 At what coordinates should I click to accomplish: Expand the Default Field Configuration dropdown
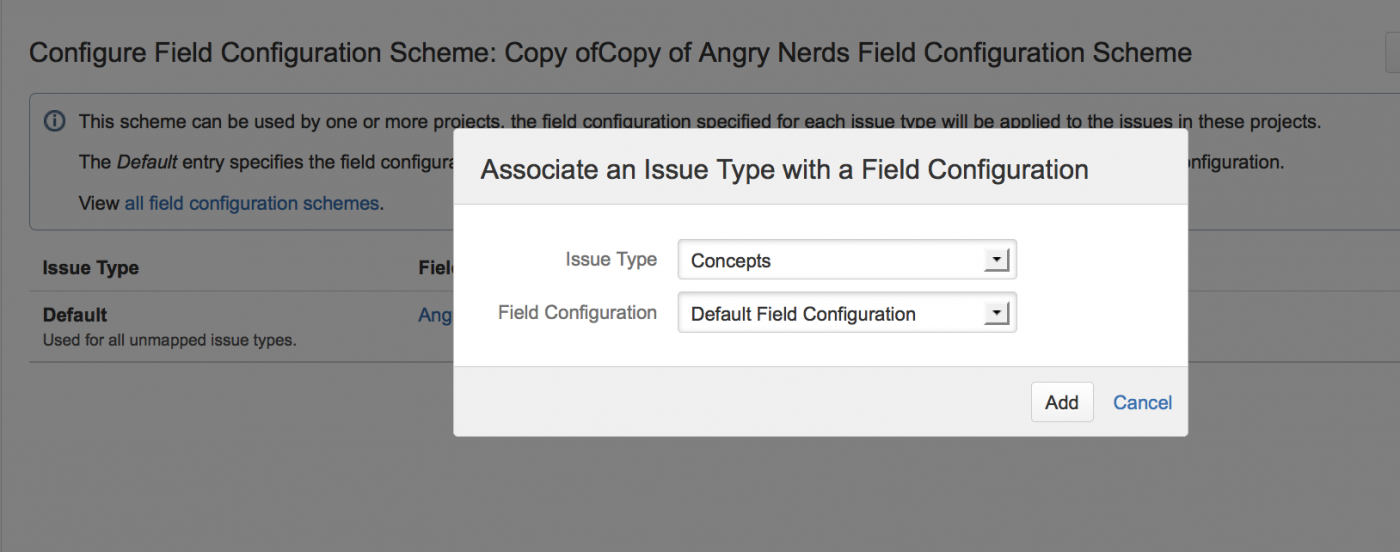point(835,314)
